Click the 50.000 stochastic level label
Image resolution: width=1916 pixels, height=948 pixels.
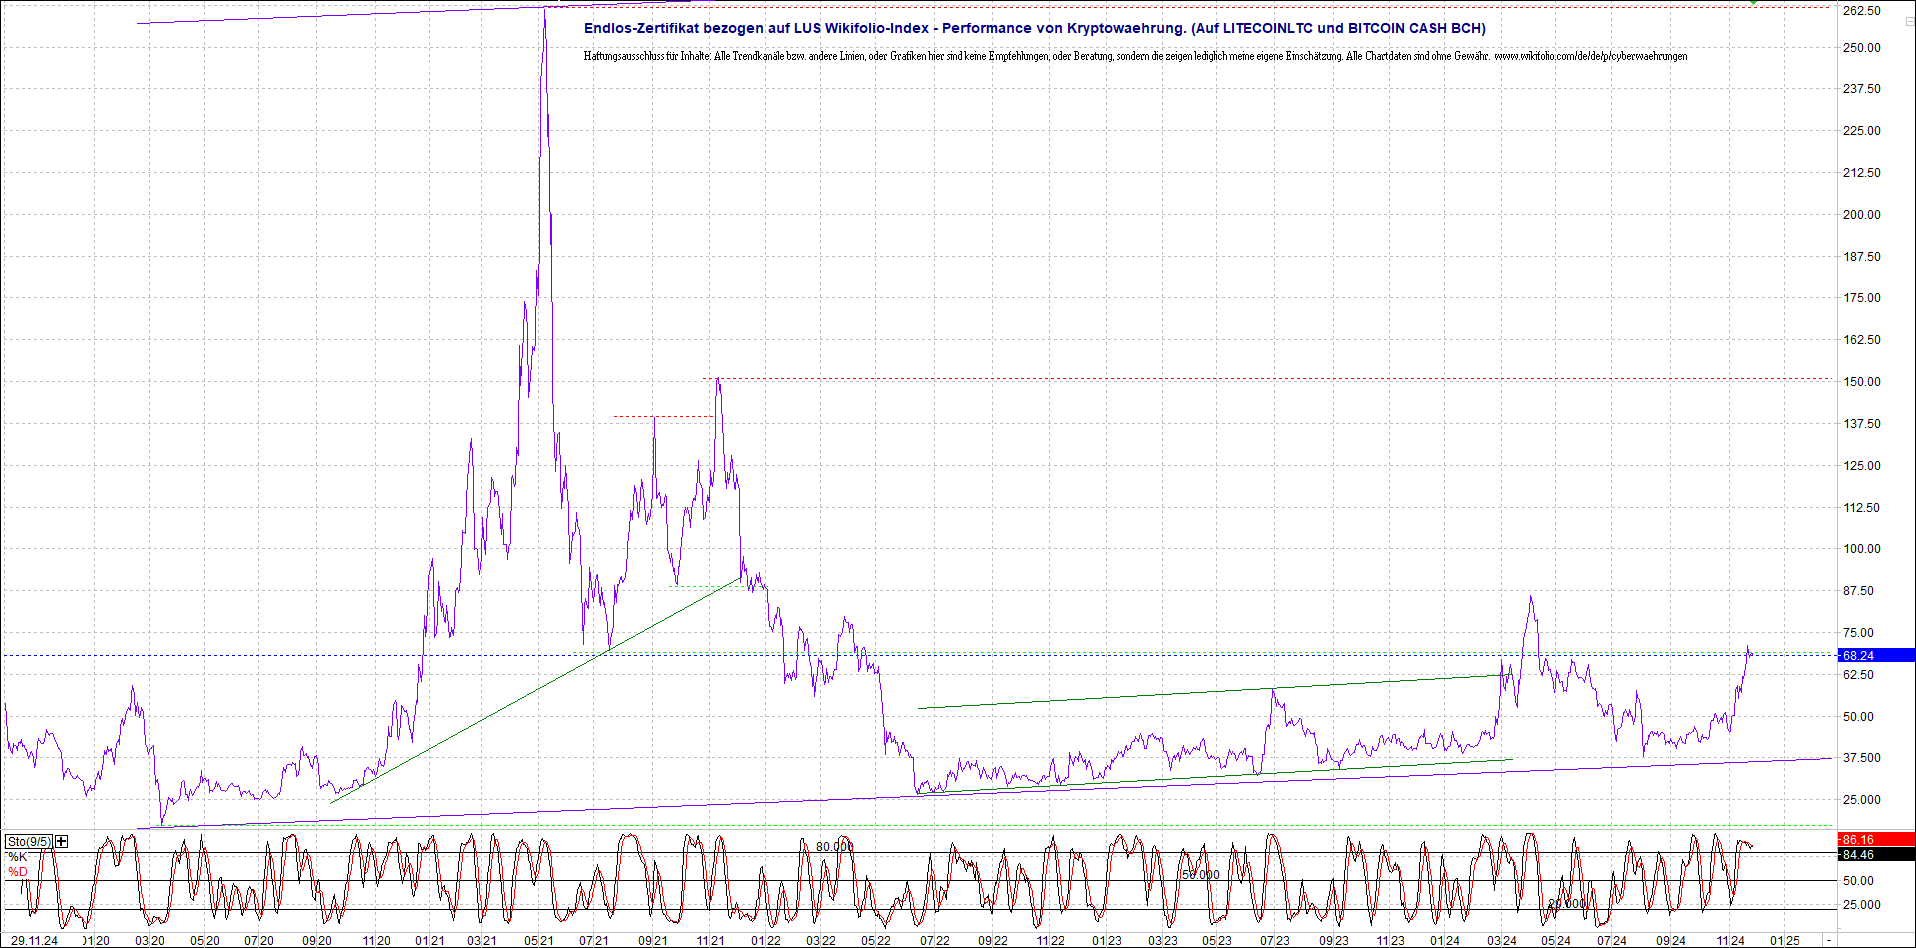(1201, 874)
